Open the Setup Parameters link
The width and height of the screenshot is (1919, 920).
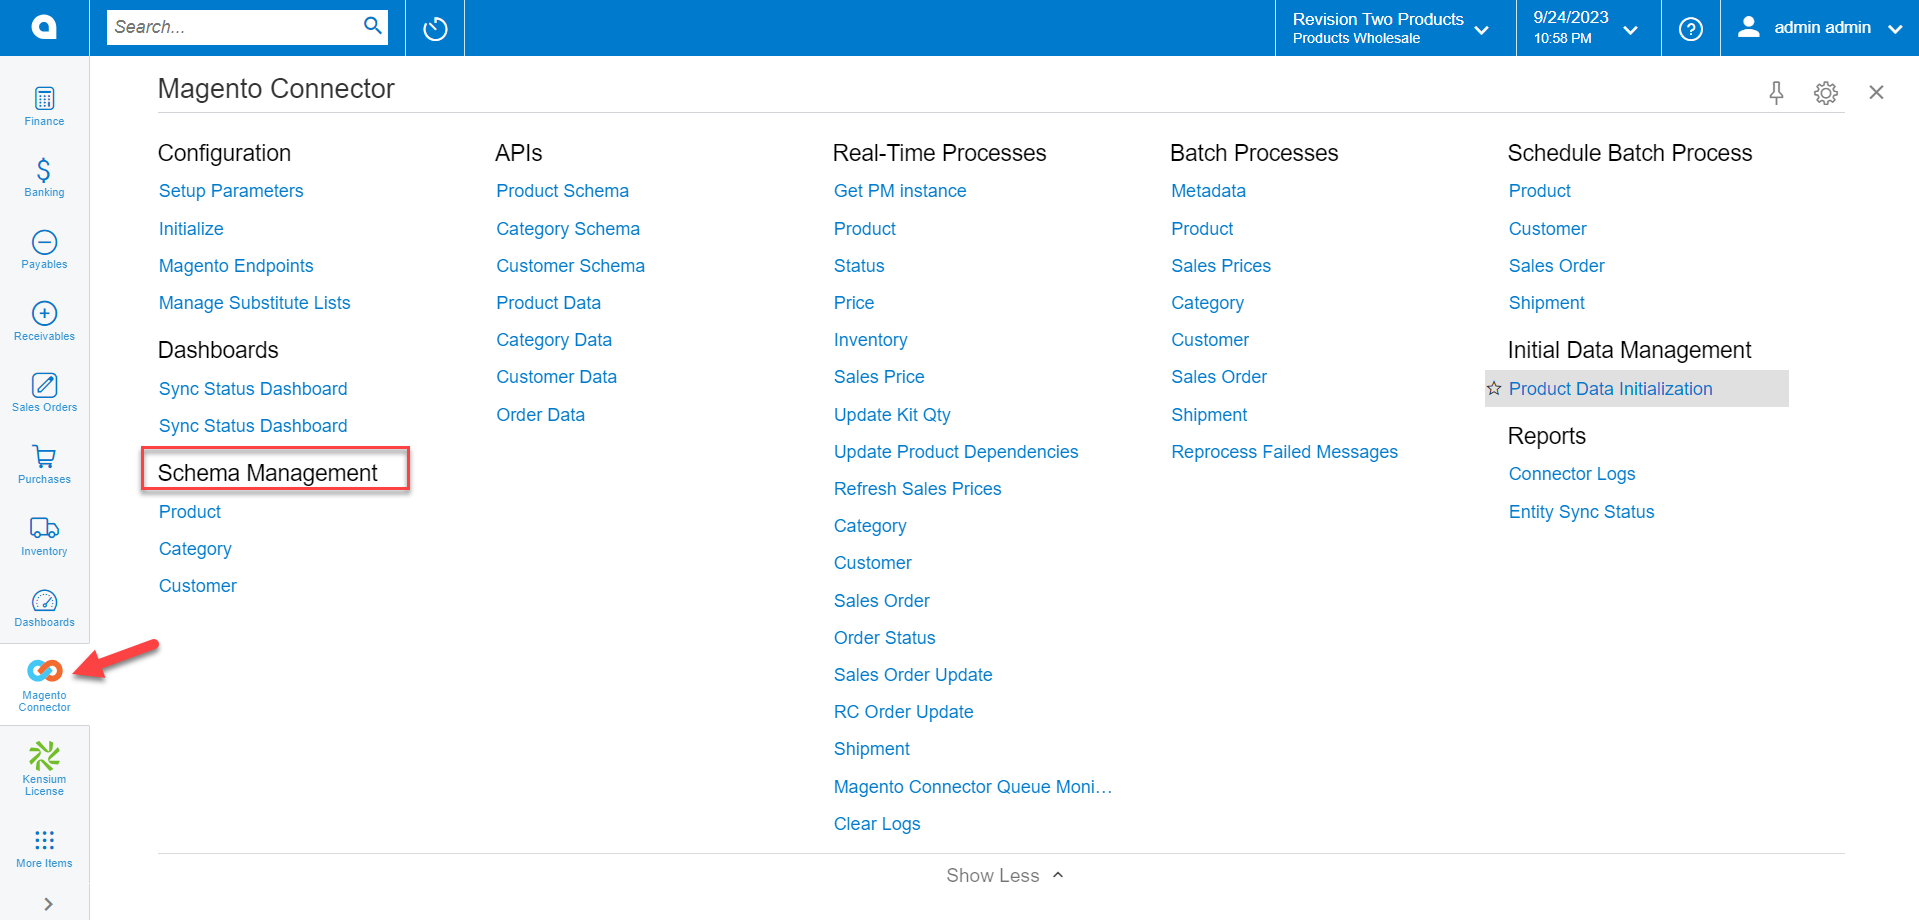tap(231, 190)
